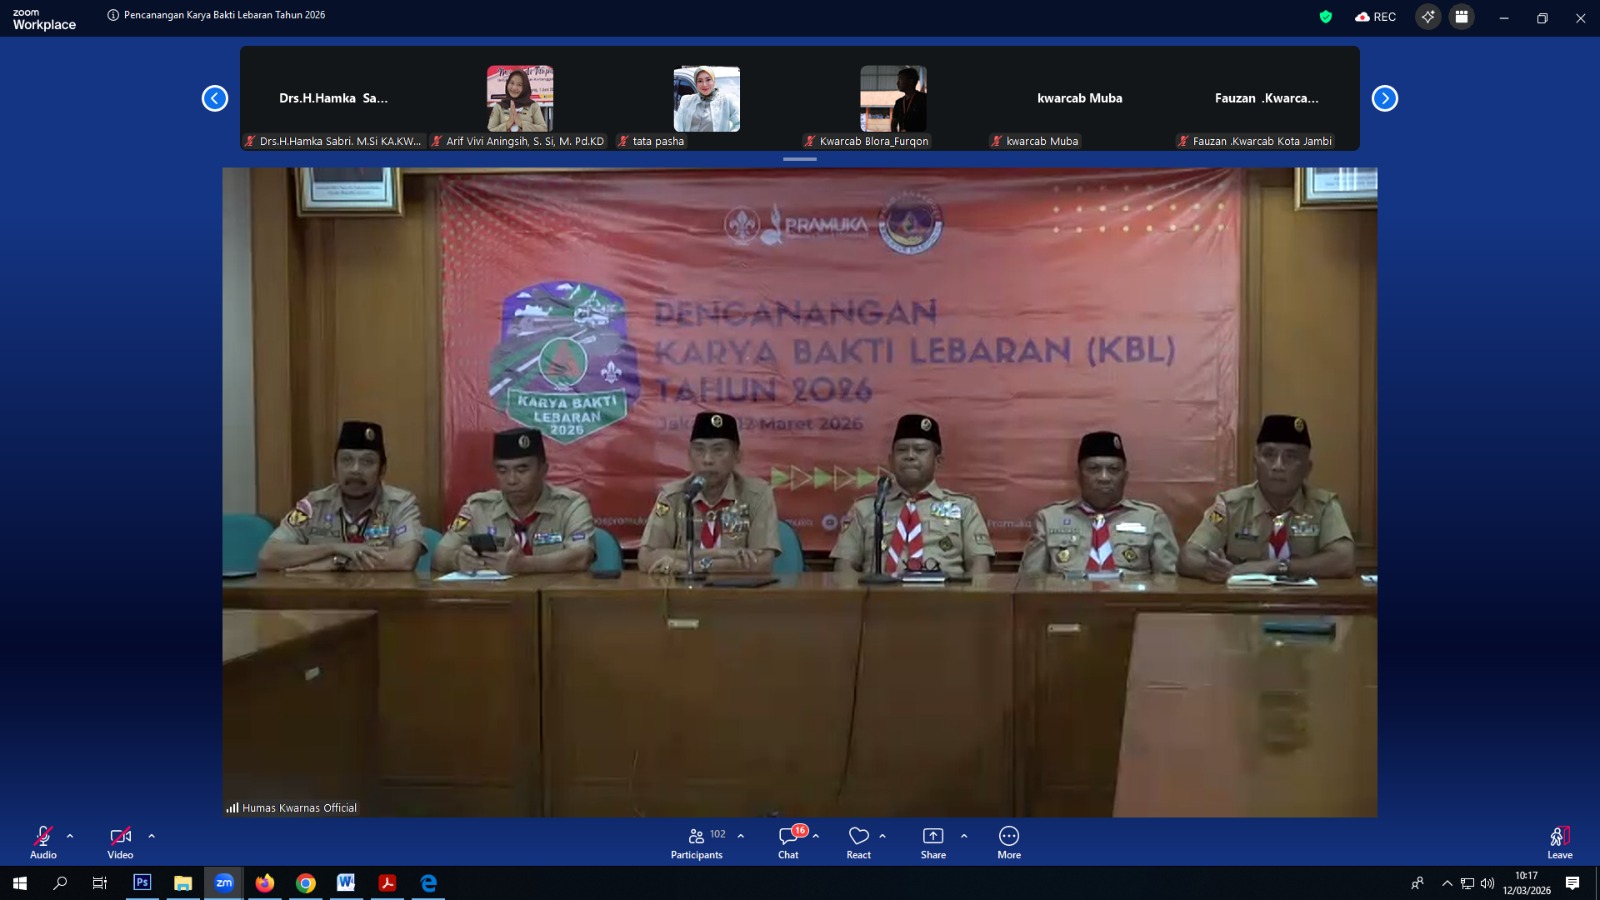Click the REC recording indicator
This screenshot has height=900, width=1600.
click(1376, 17)
